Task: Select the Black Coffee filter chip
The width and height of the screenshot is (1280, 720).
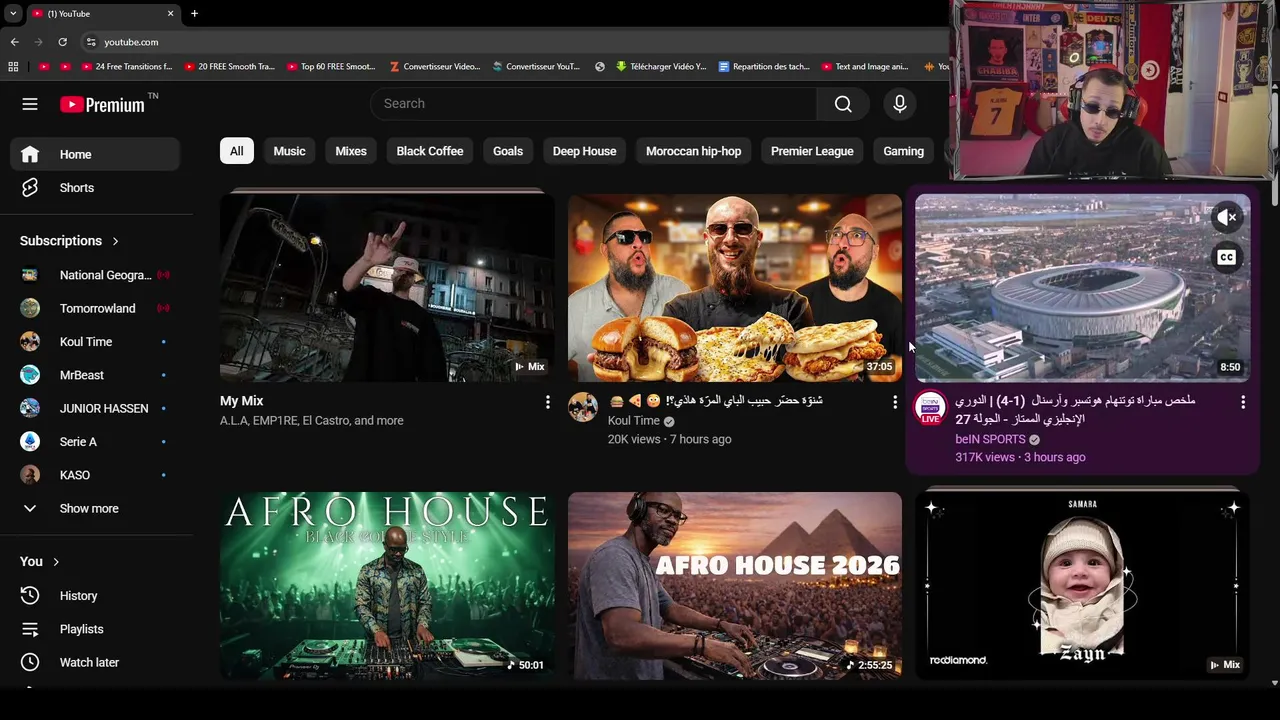Action: point(430,151)
